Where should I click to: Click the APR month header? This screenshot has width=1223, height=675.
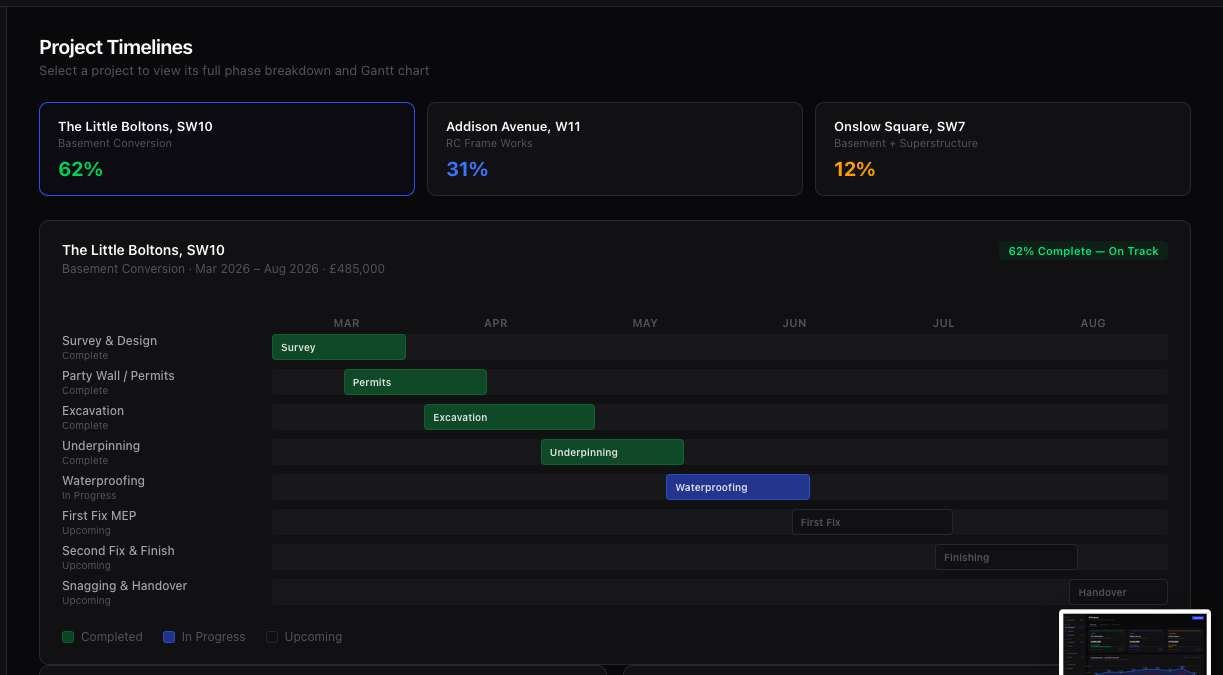496,323
